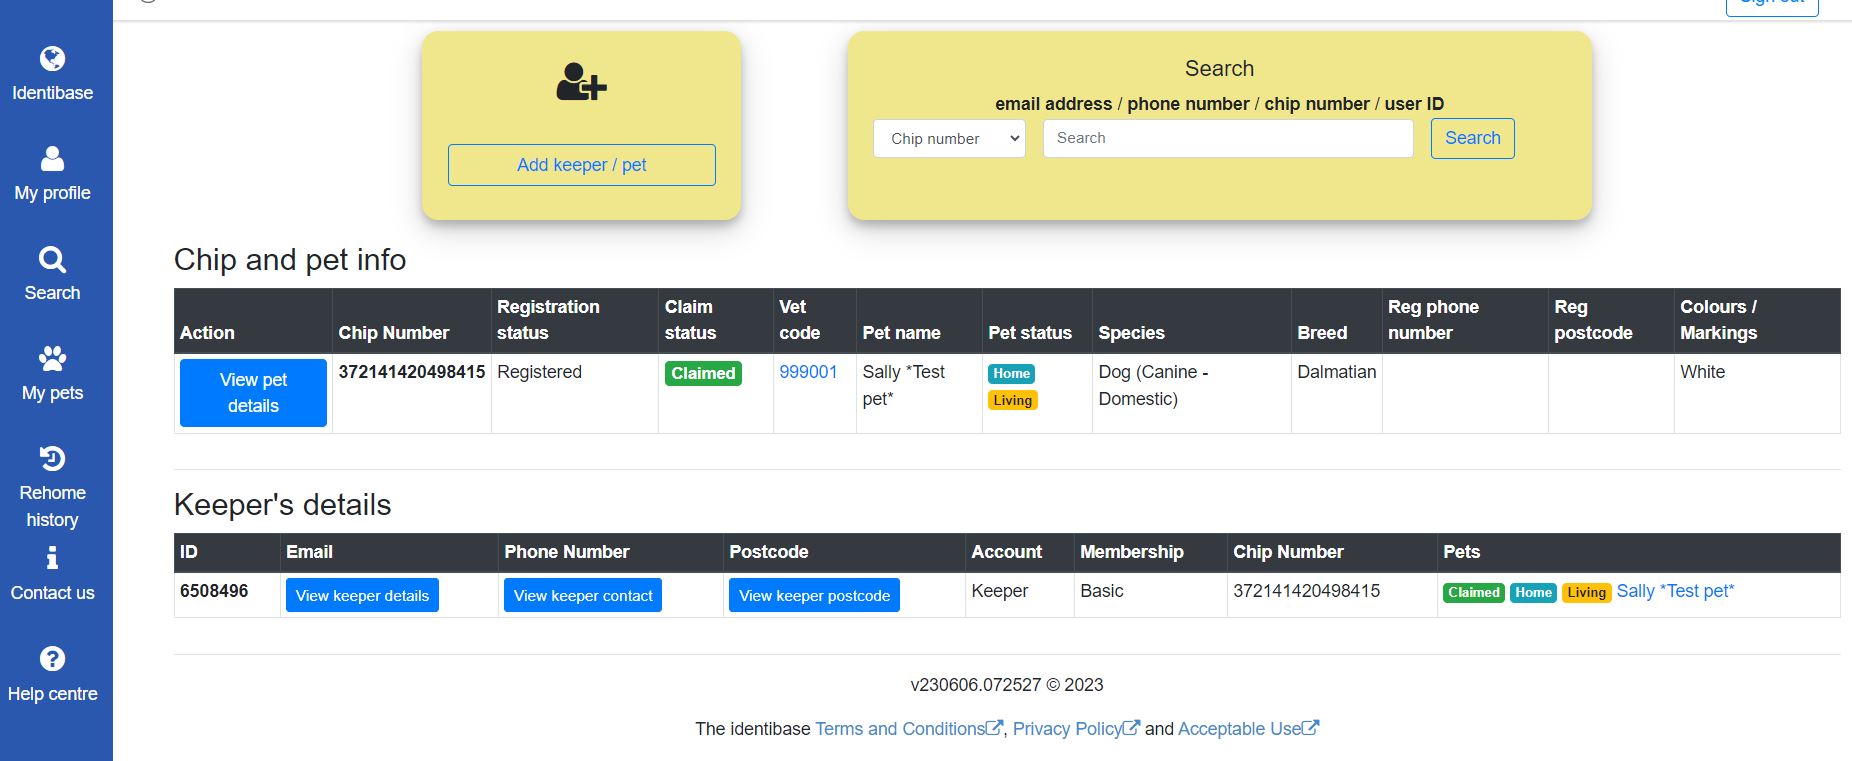1852x761 pixels.
Task: Open the Privacy Policy footer link
Action: [1067, 729]
